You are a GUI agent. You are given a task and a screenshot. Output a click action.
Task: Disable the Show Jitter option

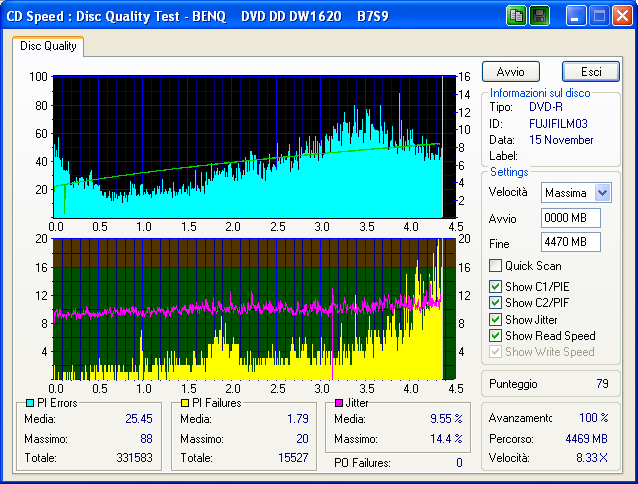pos(495,320)
